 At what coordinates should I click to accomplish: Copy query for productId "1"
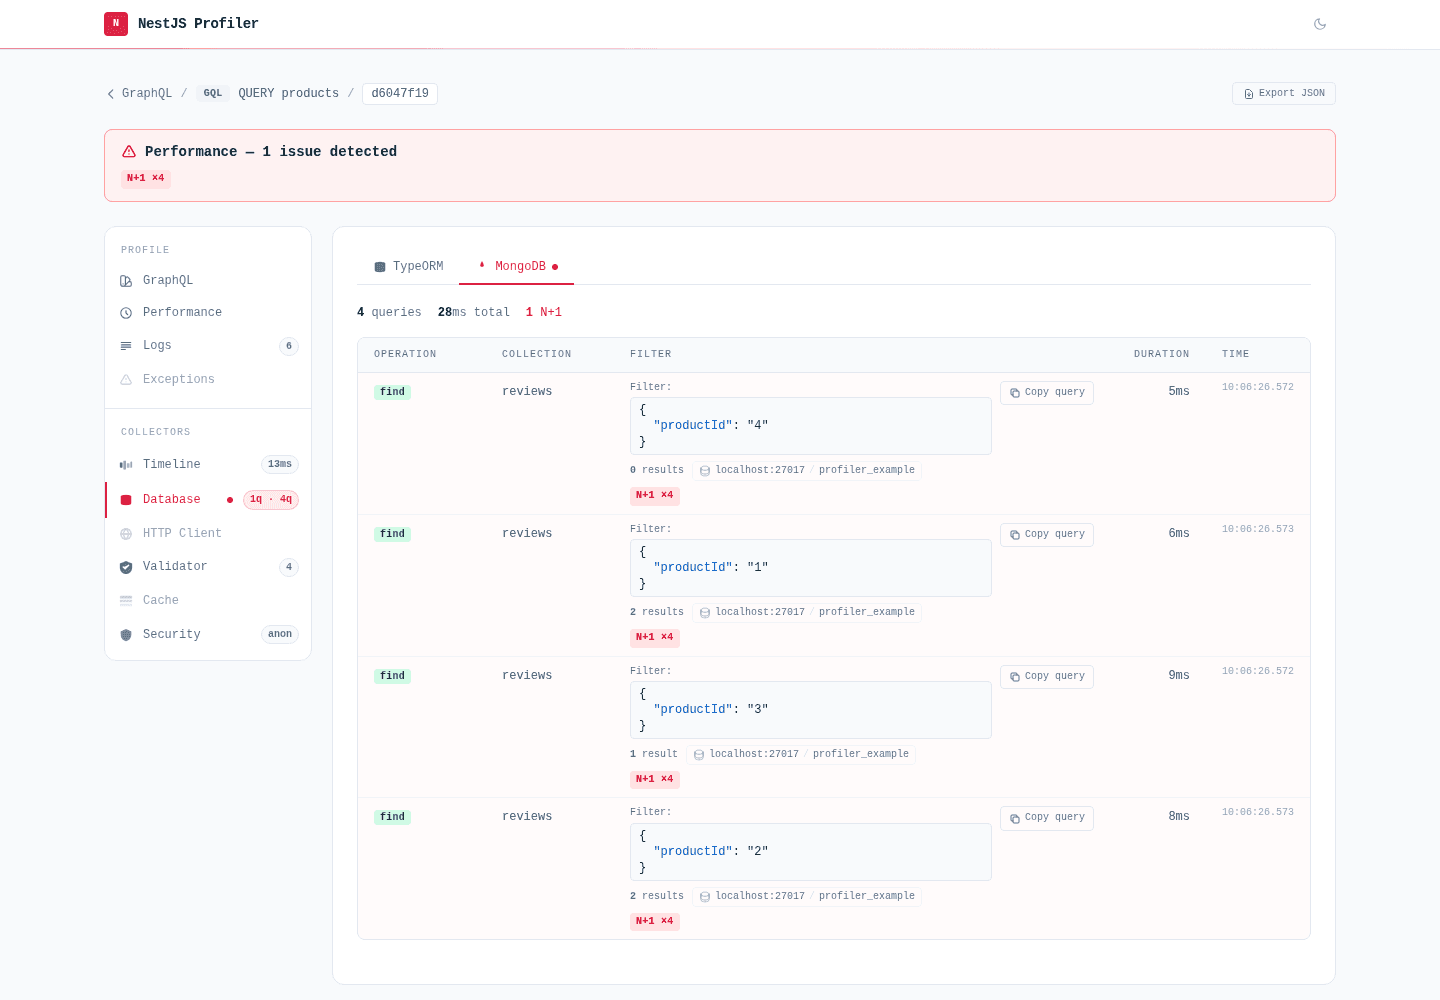tap(1047, 535)
